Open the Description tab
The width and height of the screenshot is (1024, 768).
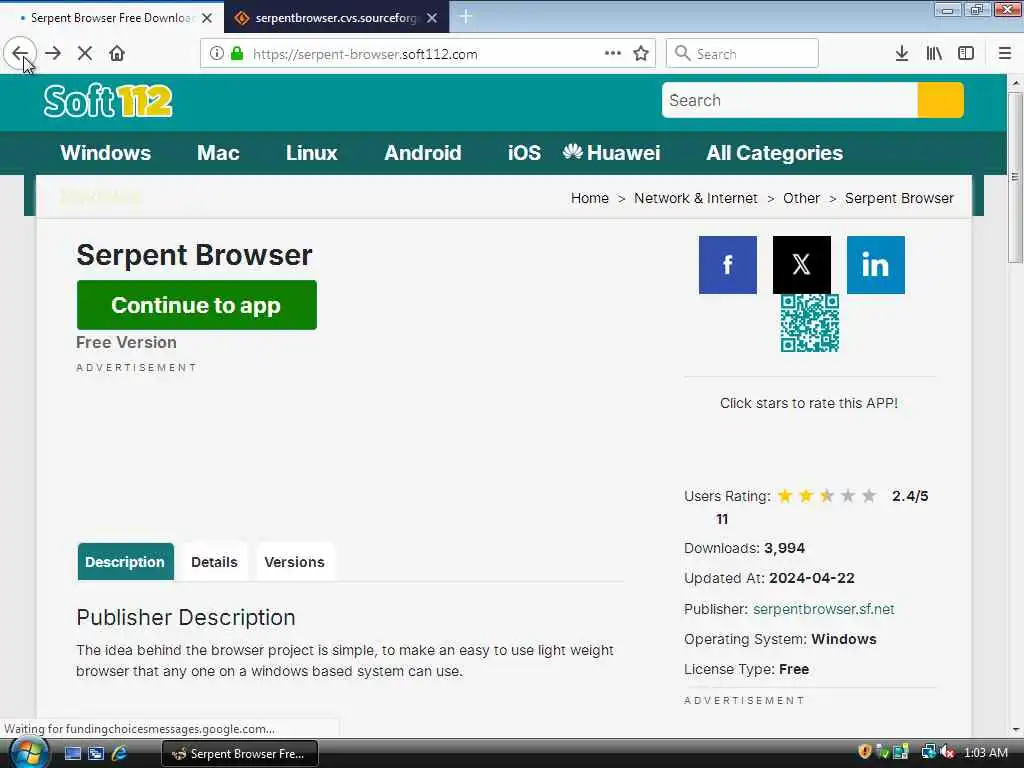click(125, 562)
